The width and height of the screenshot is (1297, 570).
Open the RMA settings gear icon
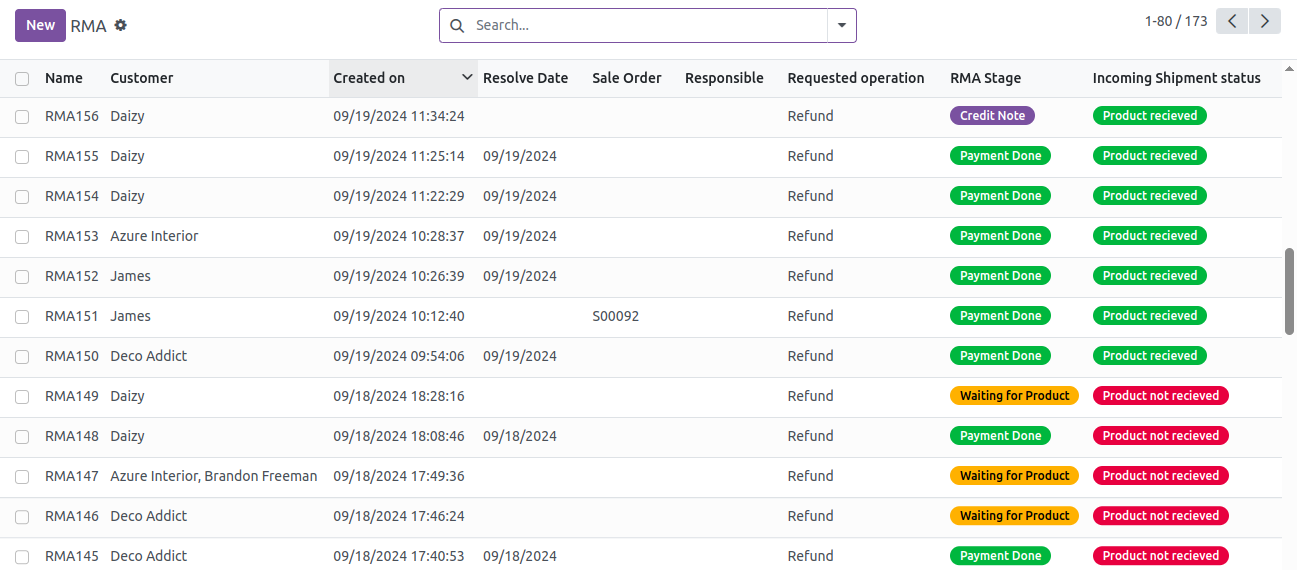tap(121, 25)
